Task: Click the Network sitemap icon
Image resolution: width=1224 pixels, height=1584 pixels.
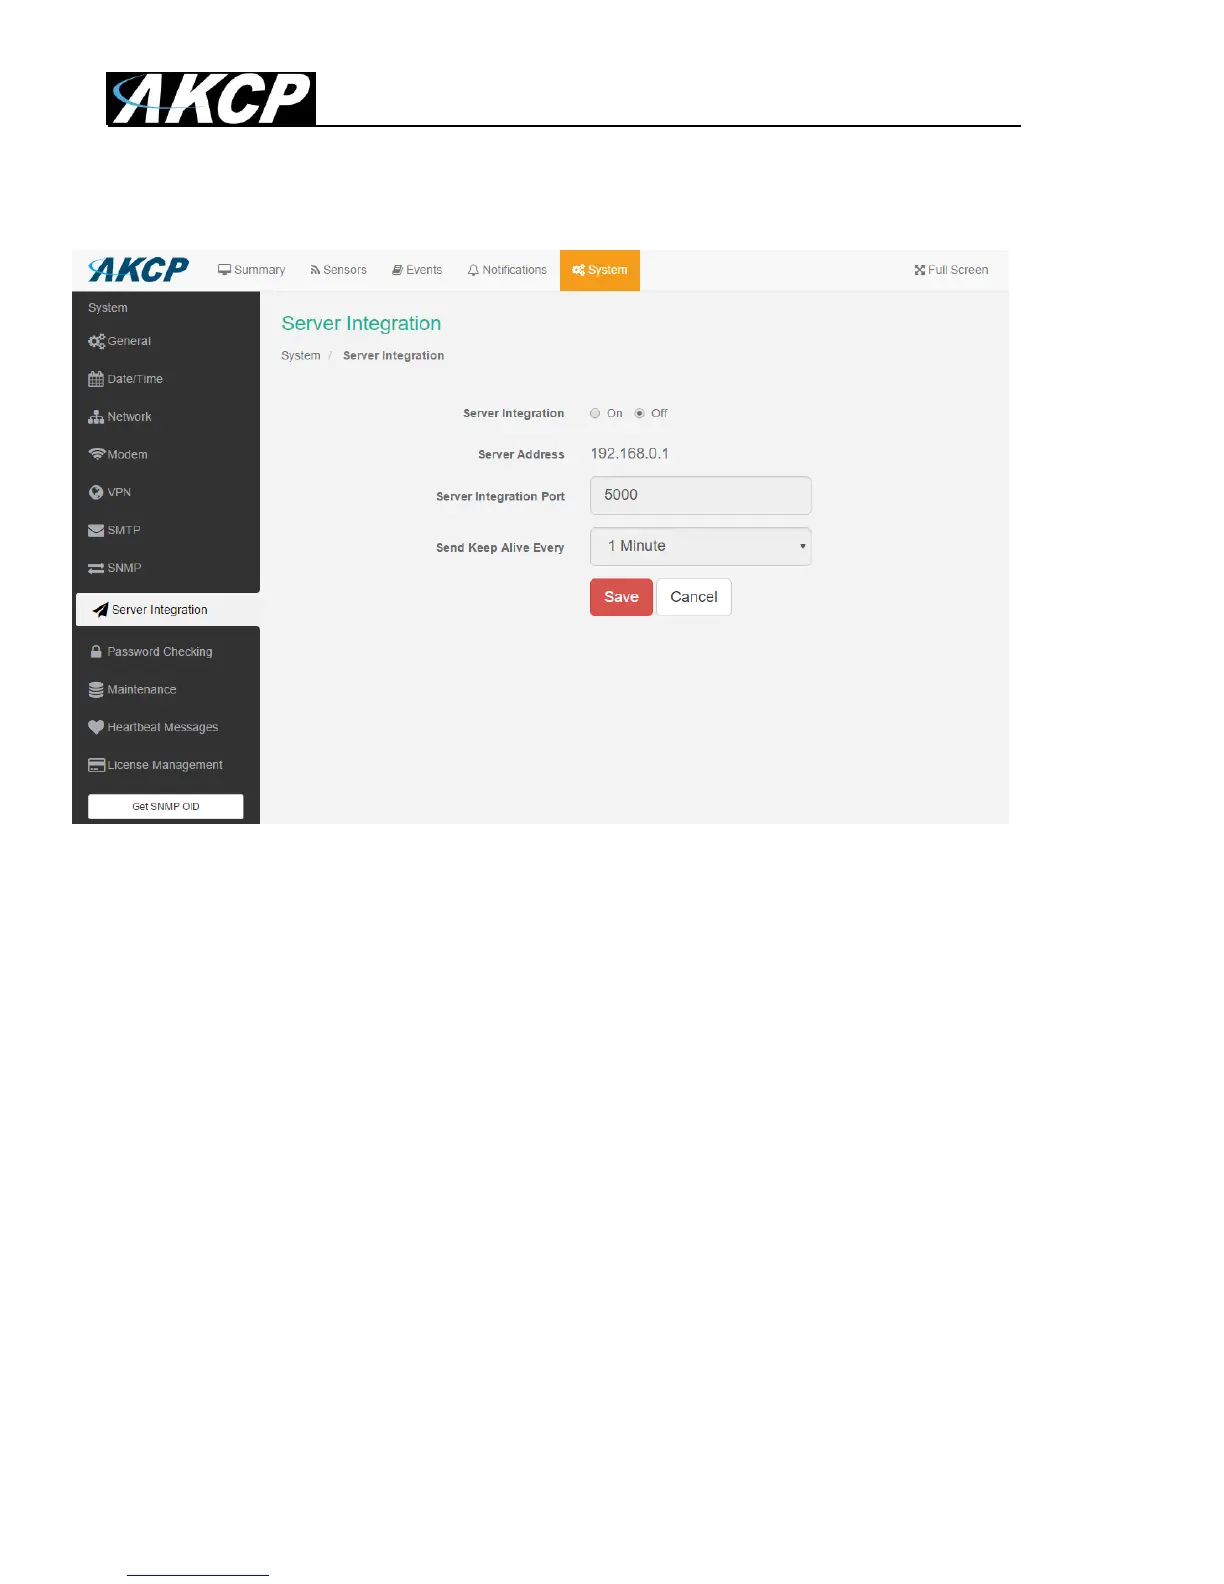Action: [x=96, y=417]
